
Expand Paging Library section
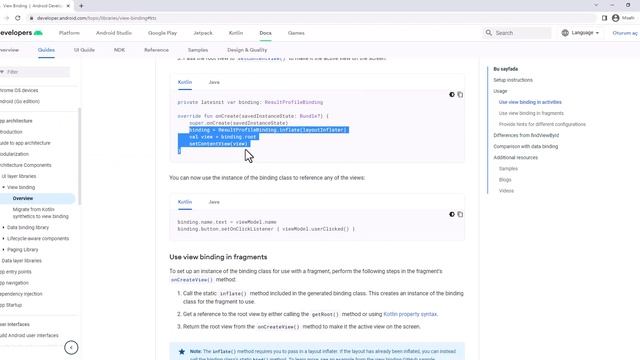click(x=3, y=249)
